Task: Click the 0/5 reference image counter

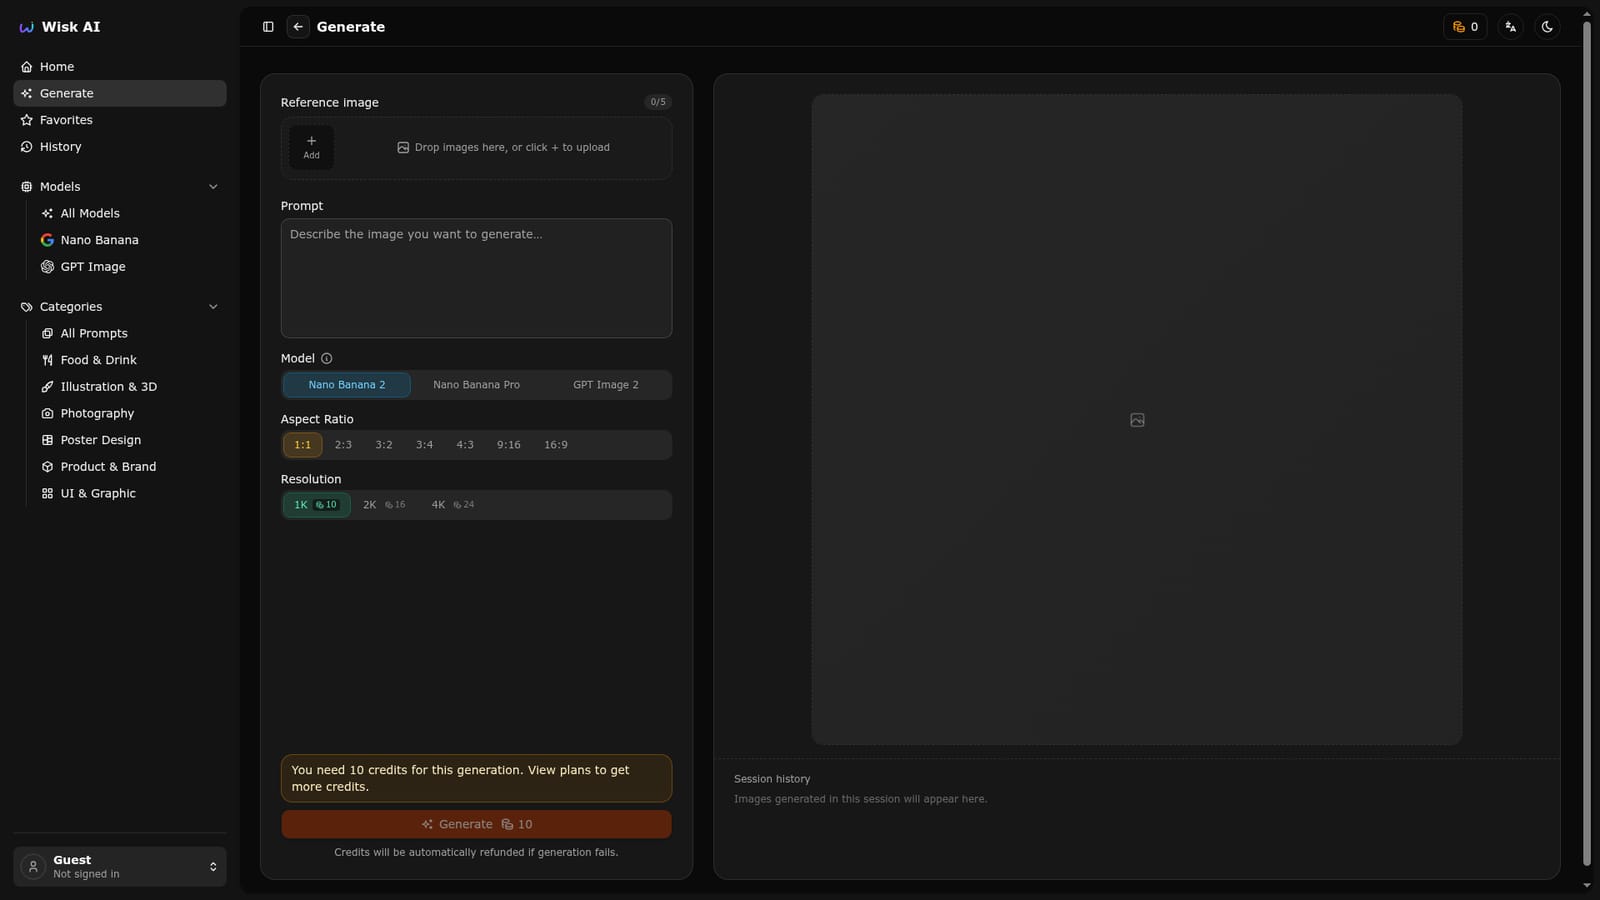Action: click(x=657, y=102)
